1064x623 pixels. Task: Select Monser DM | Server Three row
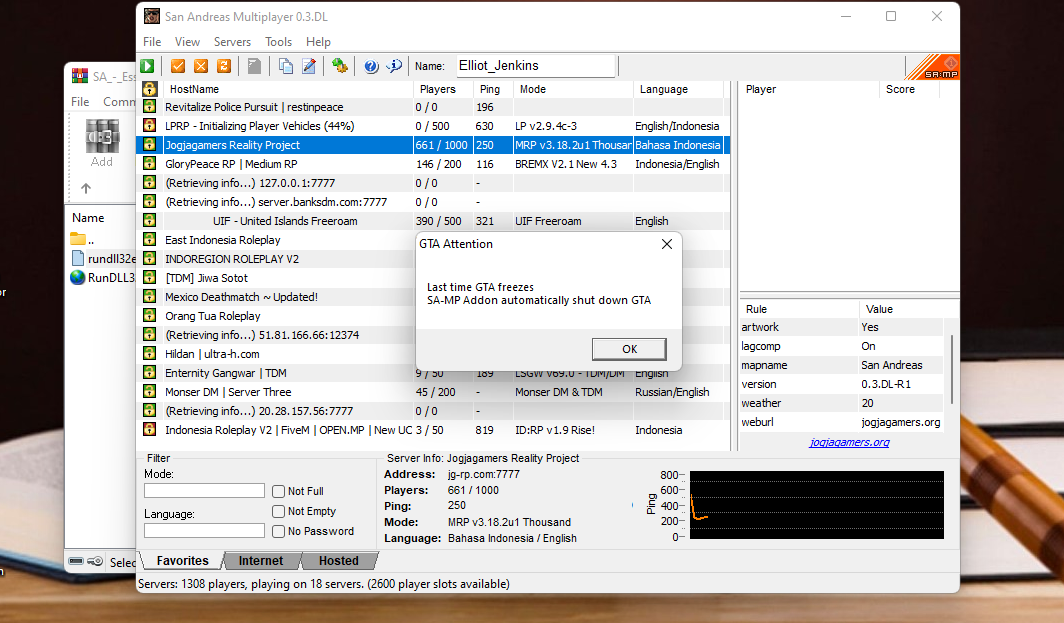coord(434,392)
